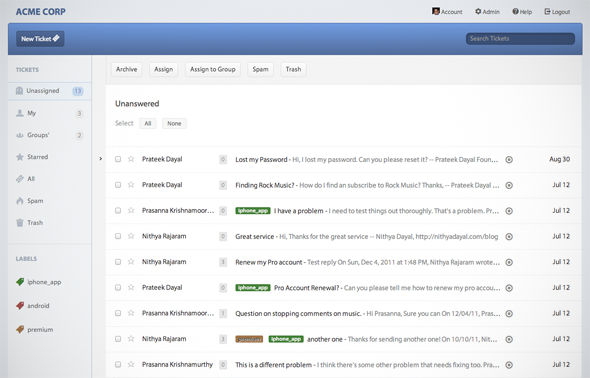Check the Great service ticket checkbox

[x=118, y=236]
